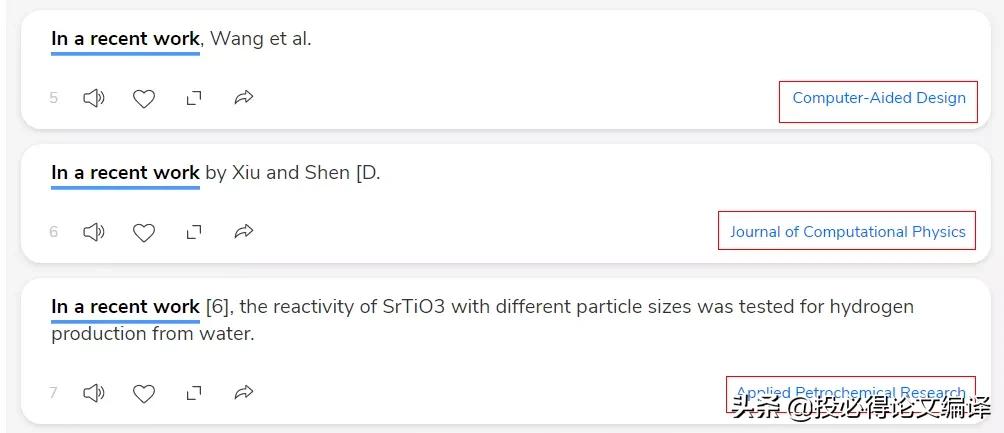Expand the SrTiO3 sentence card
The image size is (1004, 433).
194,393
